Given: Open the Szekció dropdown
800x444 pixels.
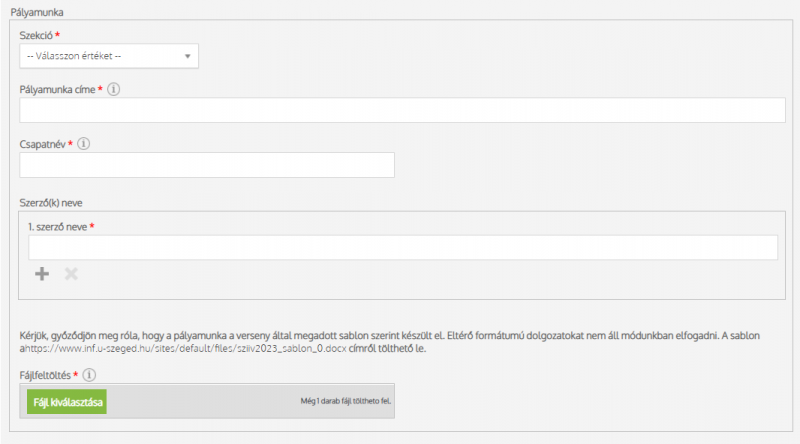Looking at the screenshot, I should tap(108, 56).
